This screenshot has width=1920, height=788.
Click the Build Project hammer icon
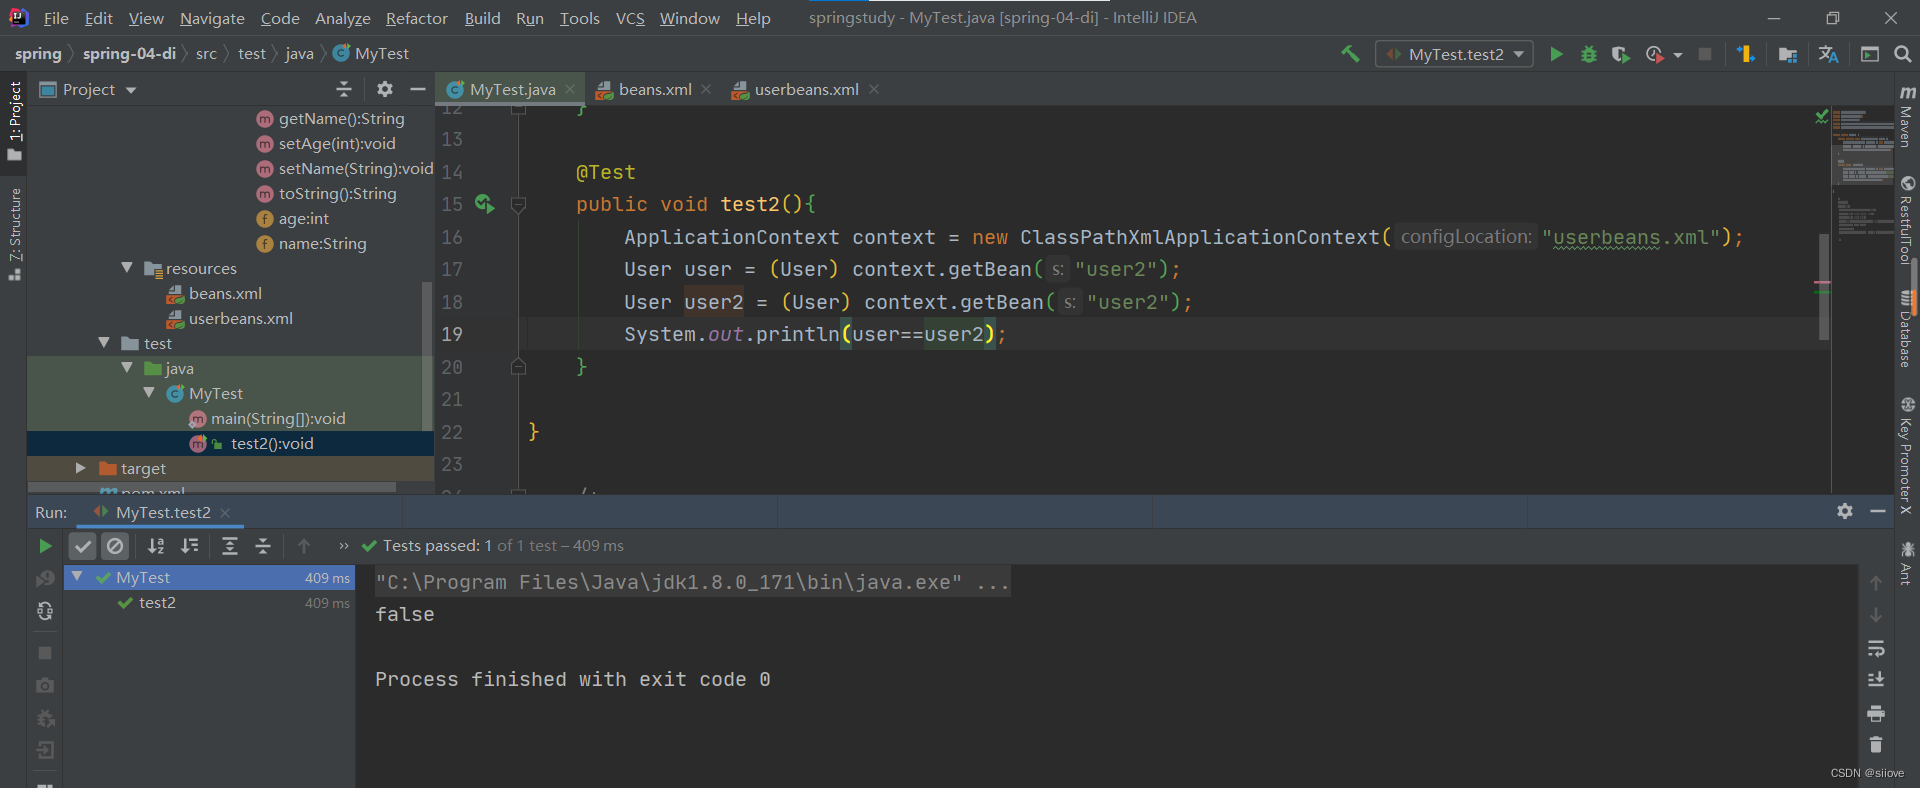1350,54
